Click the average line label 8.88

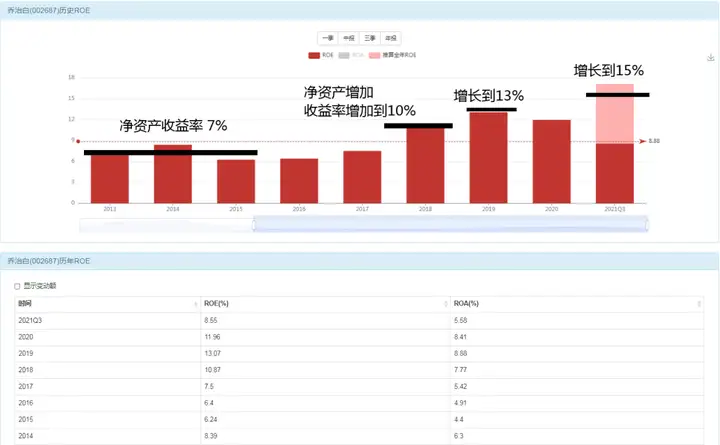[654, 141]
